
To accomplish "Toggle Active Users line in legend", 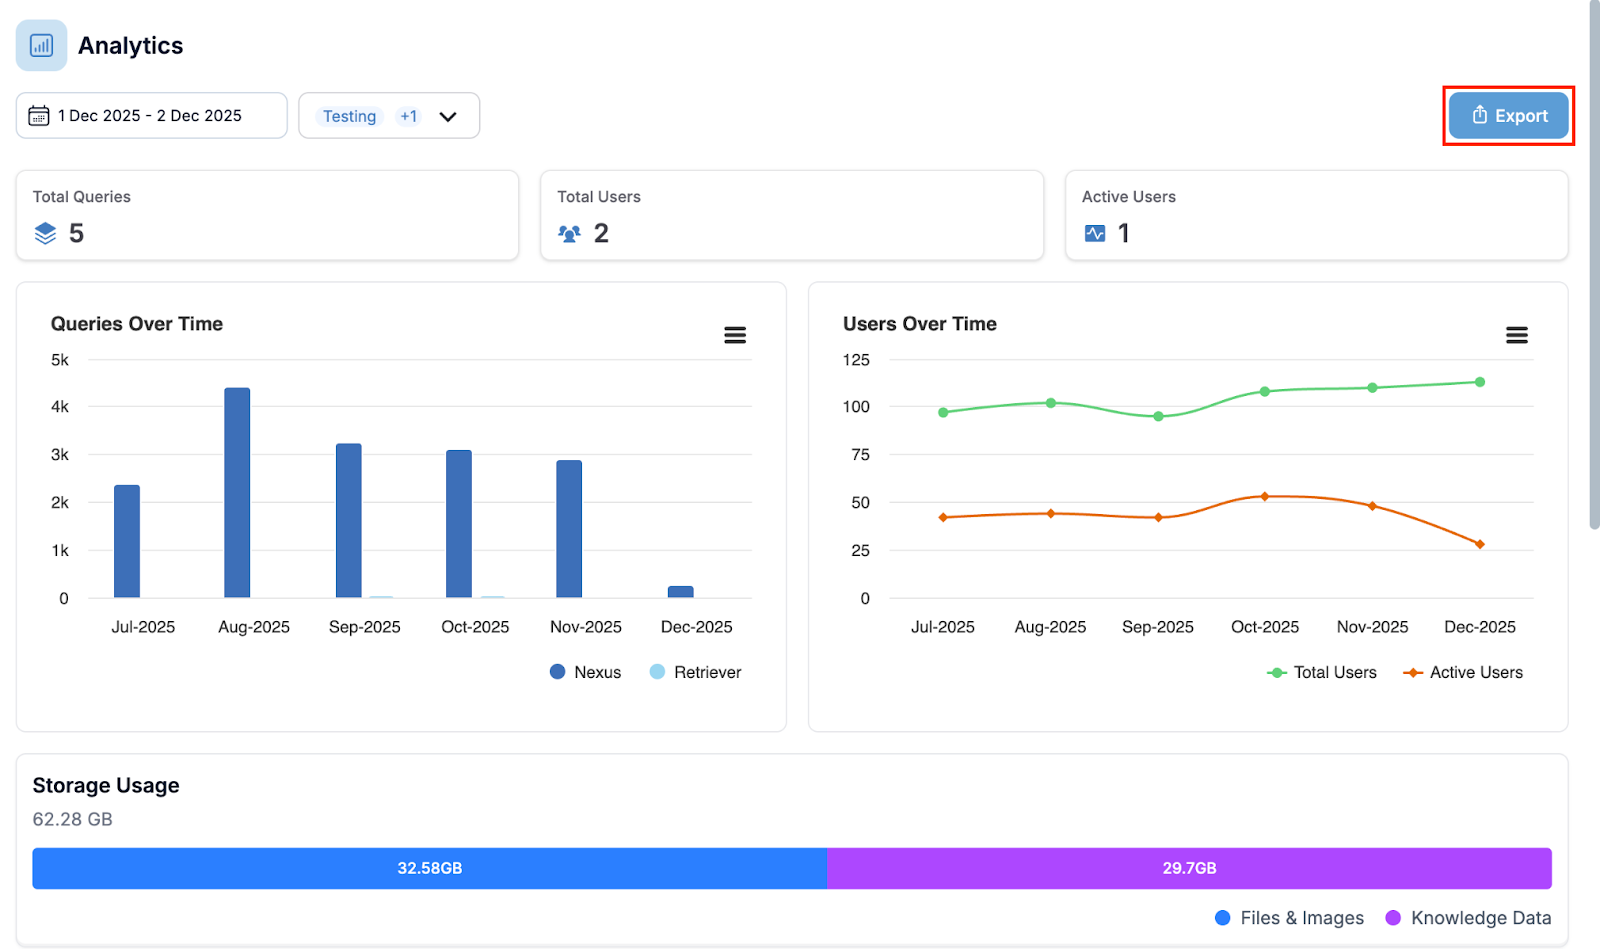I will tap(1463, 672).
